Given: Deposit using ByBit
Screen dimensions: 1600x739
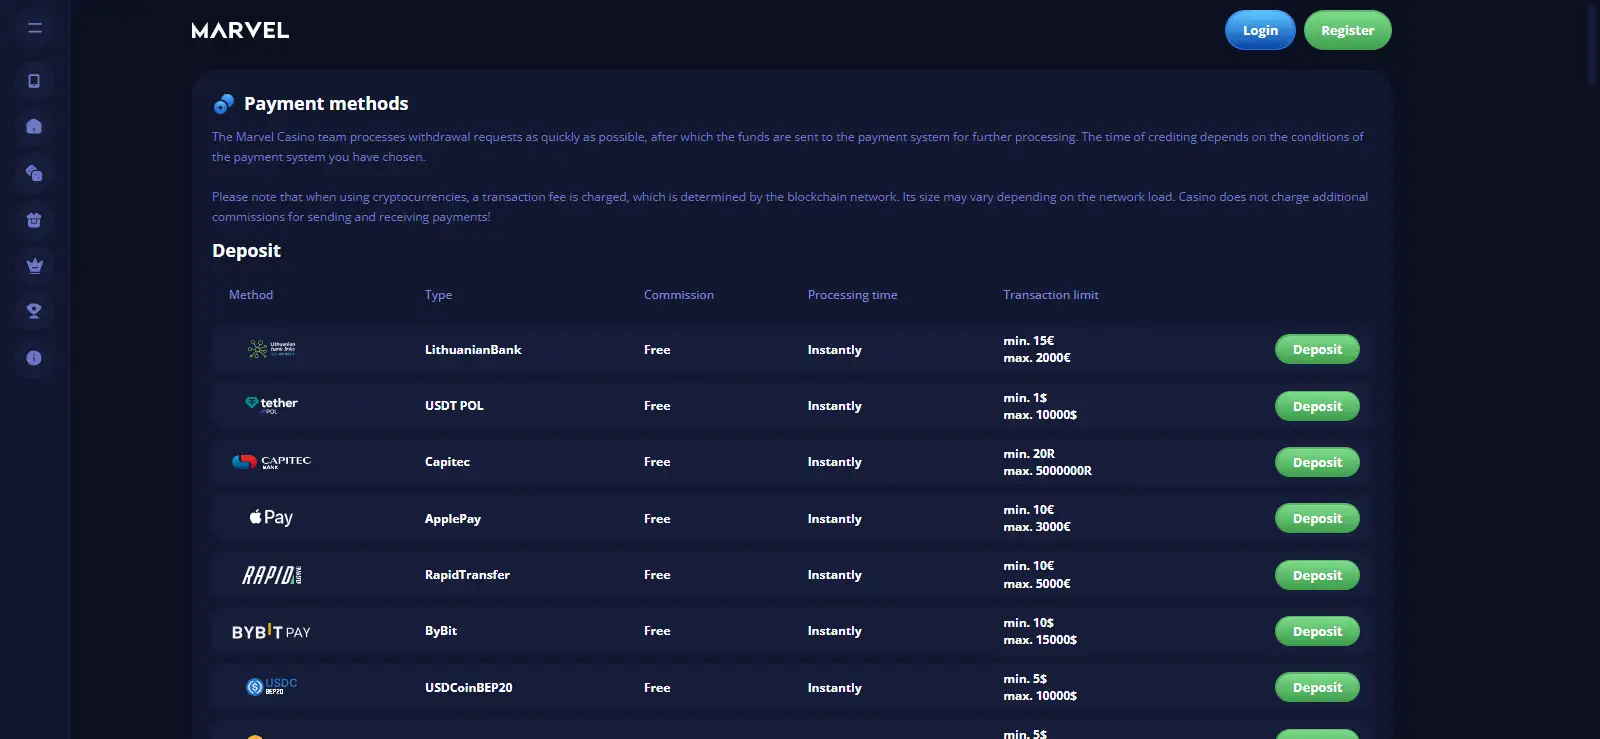Looking at the screenshot, I should pyautogui.click(x=1317, y=631).
